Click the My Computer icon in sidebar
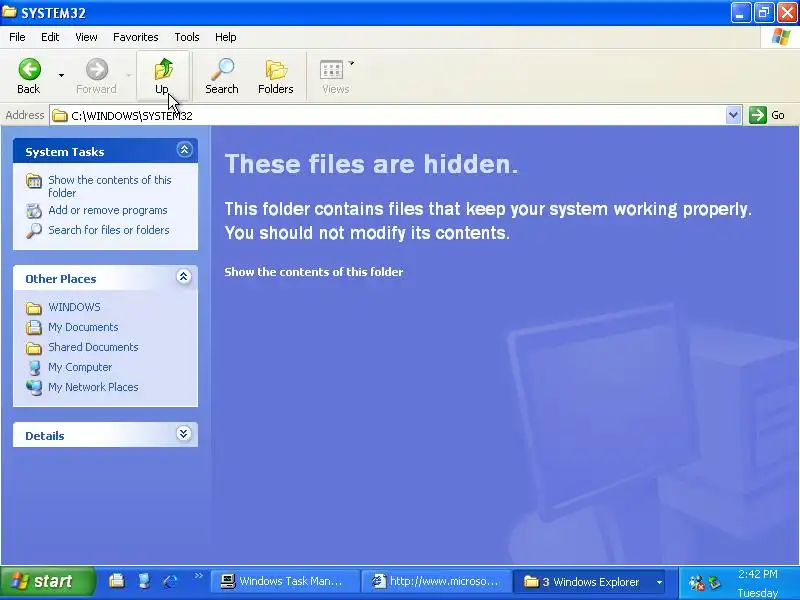800x600 pixels. tap(34, 368)
